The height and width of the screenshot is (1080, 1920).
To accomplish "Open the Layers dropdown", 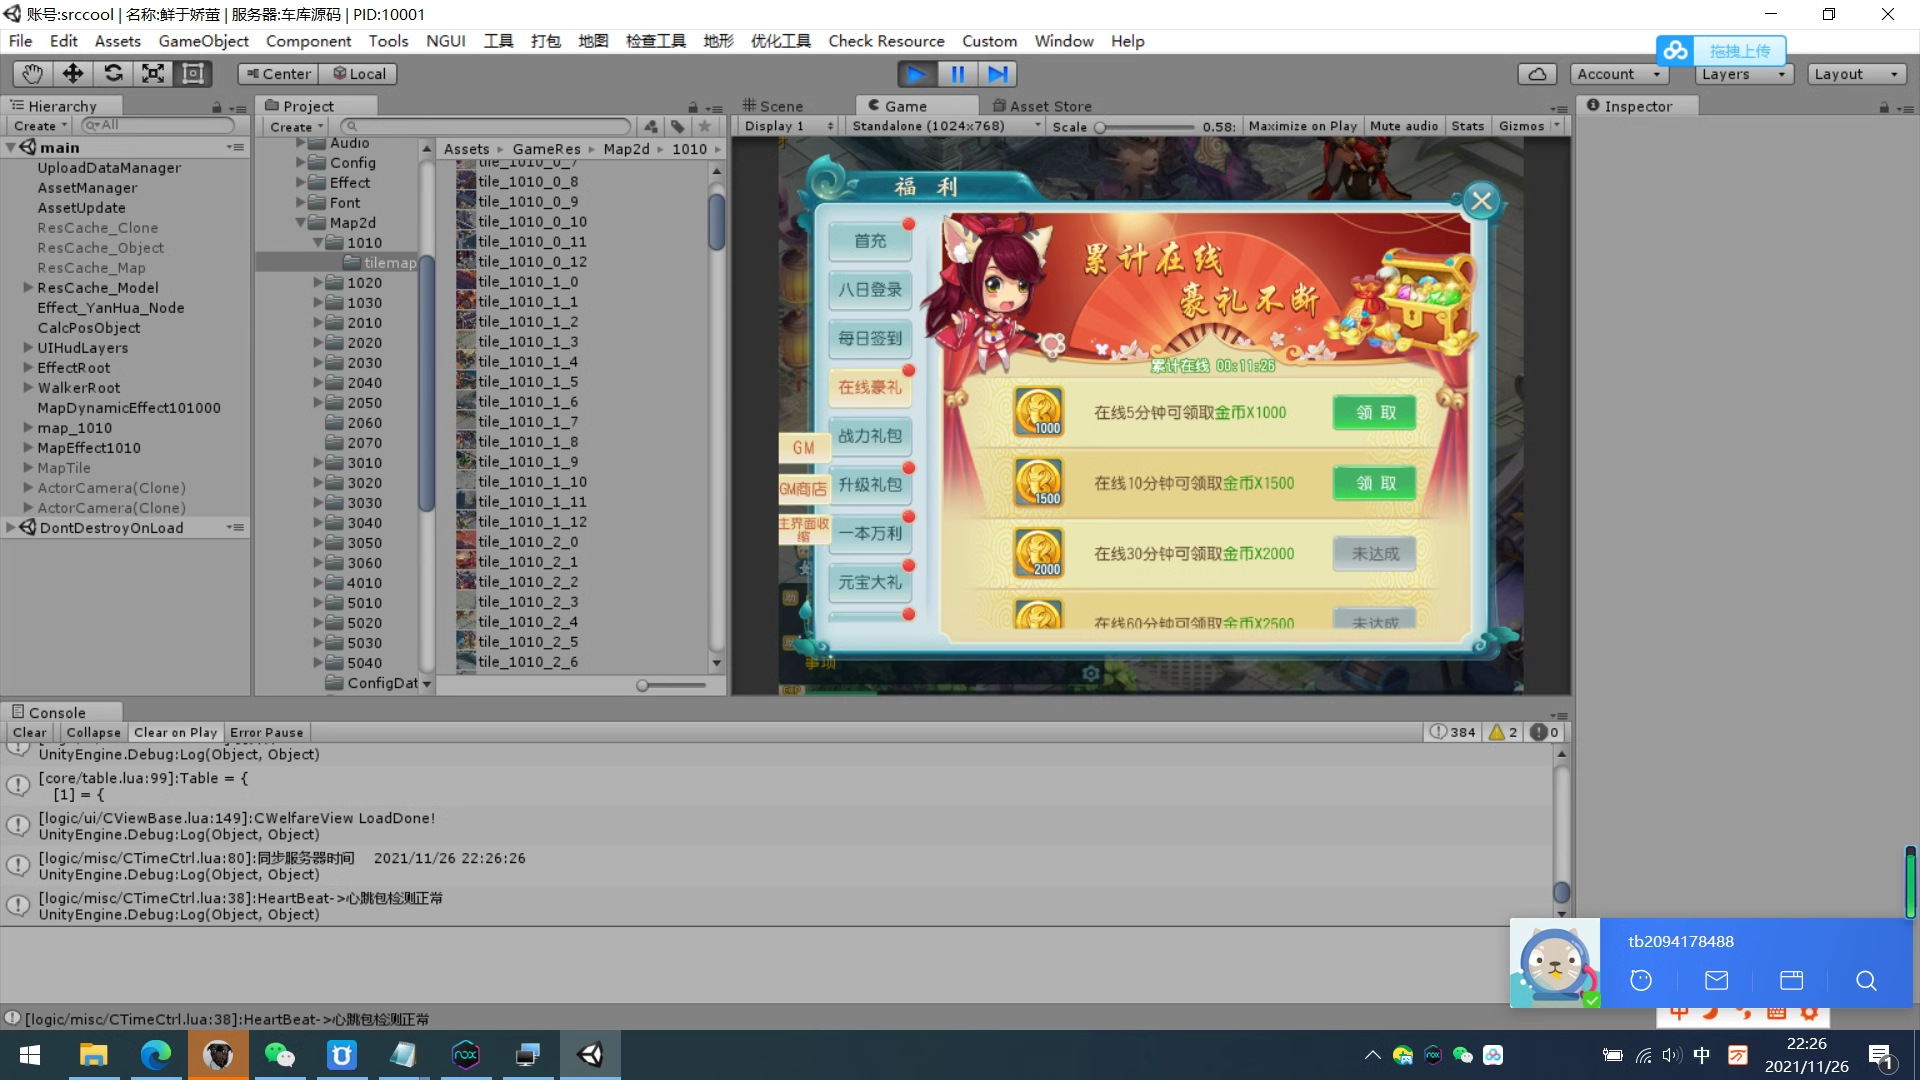I will 1743,74.
